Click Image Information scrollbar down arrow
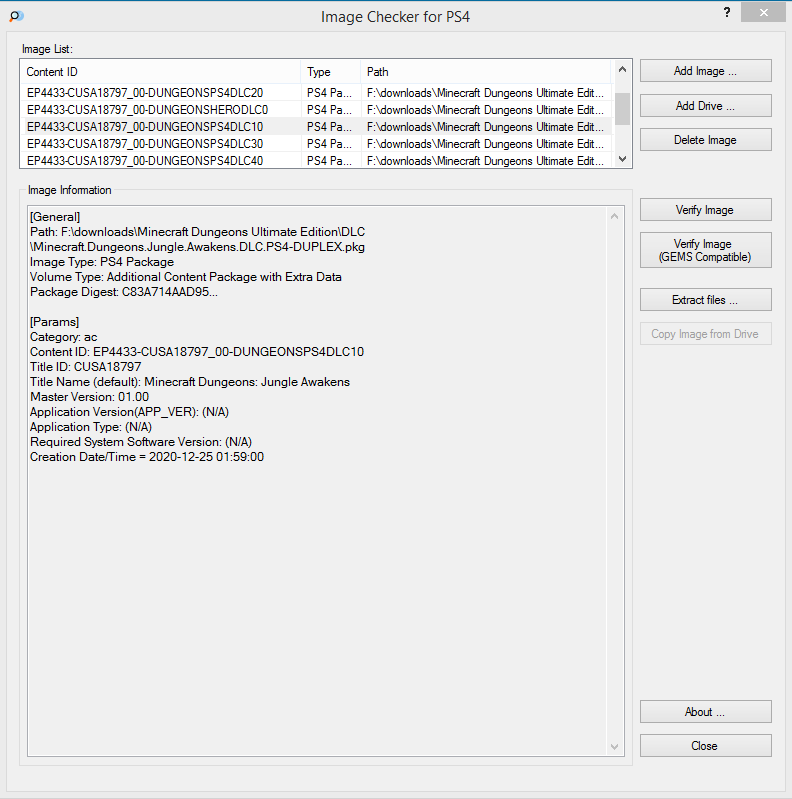The image size is (792, 799). click(615, 747)
